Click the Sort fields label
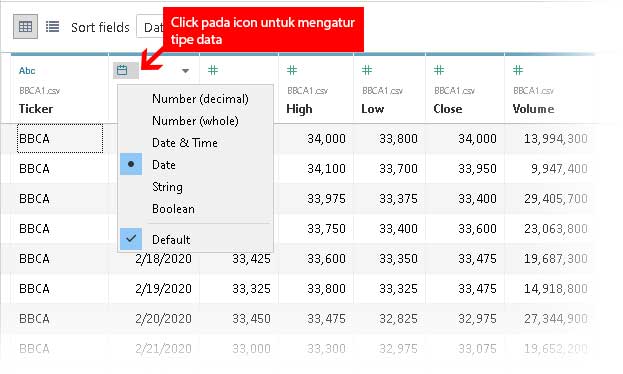The width and height of the screenshot is (623, 374). tap(100, 27)
